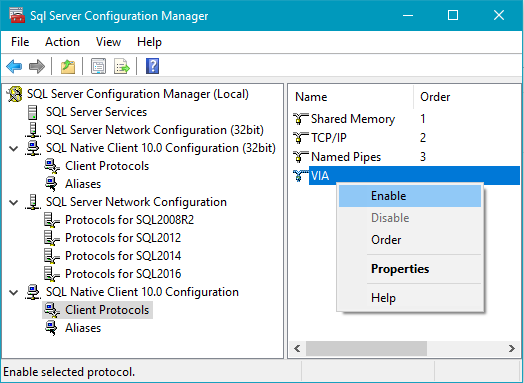The width and height of the screenshot is (524, 383).
Task: Click the Up one level folder icon
Action: pos(68,66)
